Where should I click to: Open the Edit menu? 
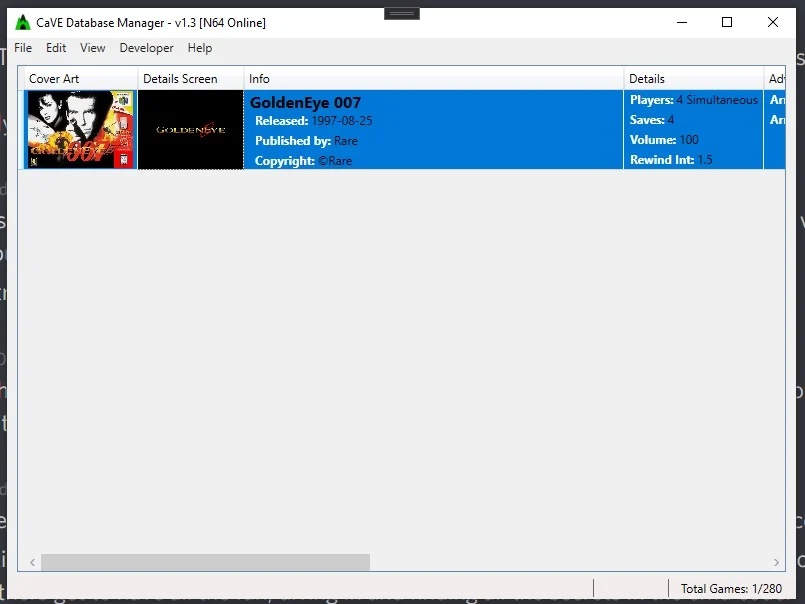click(x=56, y=48)
